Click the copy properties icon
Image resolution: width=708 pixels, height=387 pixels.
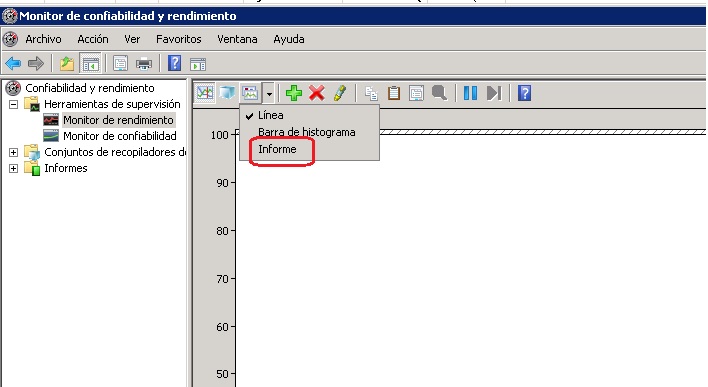coord(371,93)
